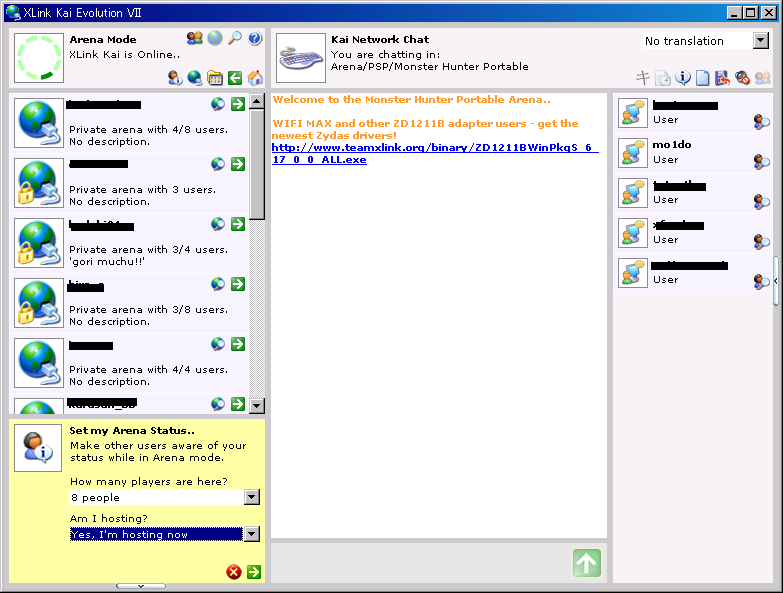Click 'Arena/PSP/Monster Hunter Portable' path text
Image resolution: width=783 pixels, height=593 pixels.
pos(429,66)
